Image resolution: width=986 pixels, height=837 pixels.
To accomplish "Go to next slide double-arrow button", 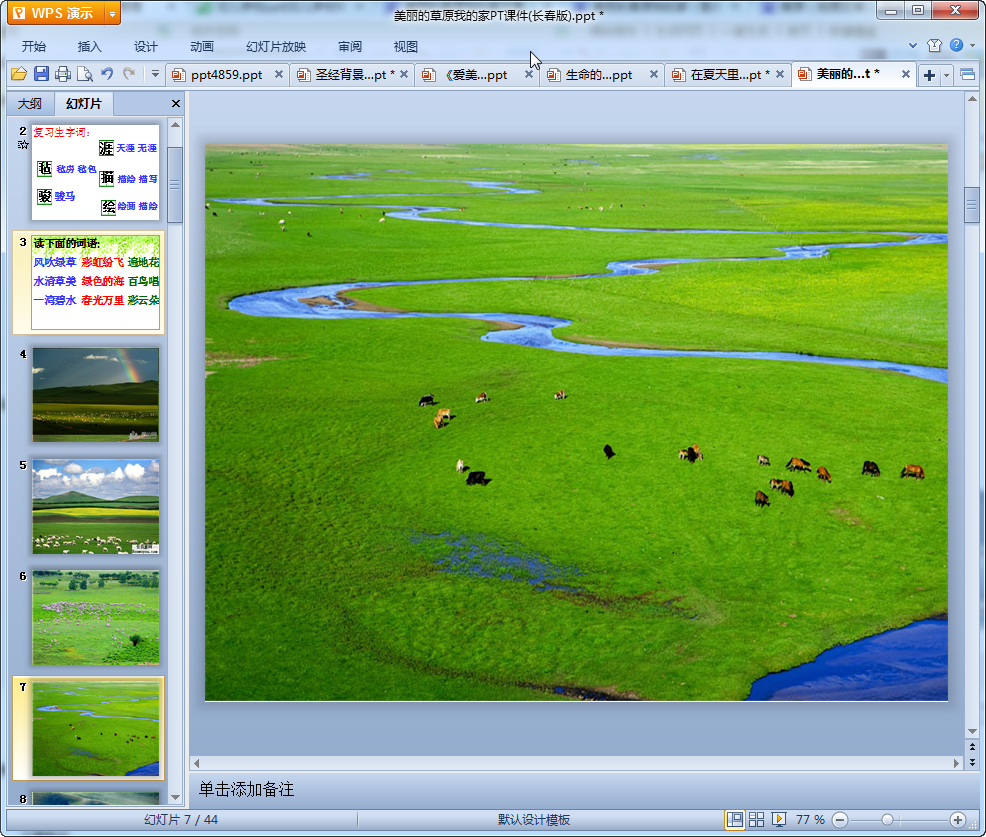I will pos(972,762).
